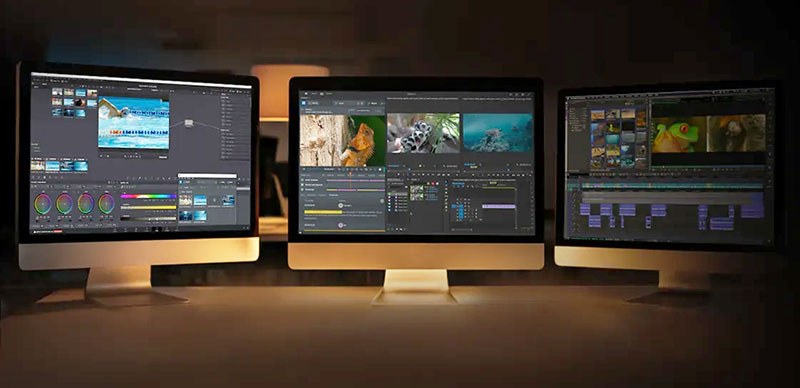
Task: Select the lavender clip in middle monitor's timeline
Action: pos(498,206)
